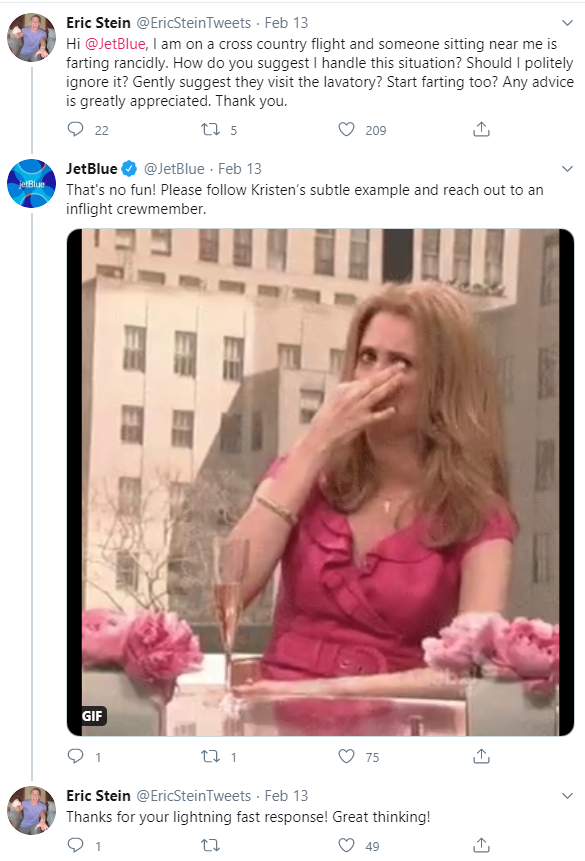Reply to JetBlue's tweet
This screenshot has width=585, height=861.
tap(75, 757)
